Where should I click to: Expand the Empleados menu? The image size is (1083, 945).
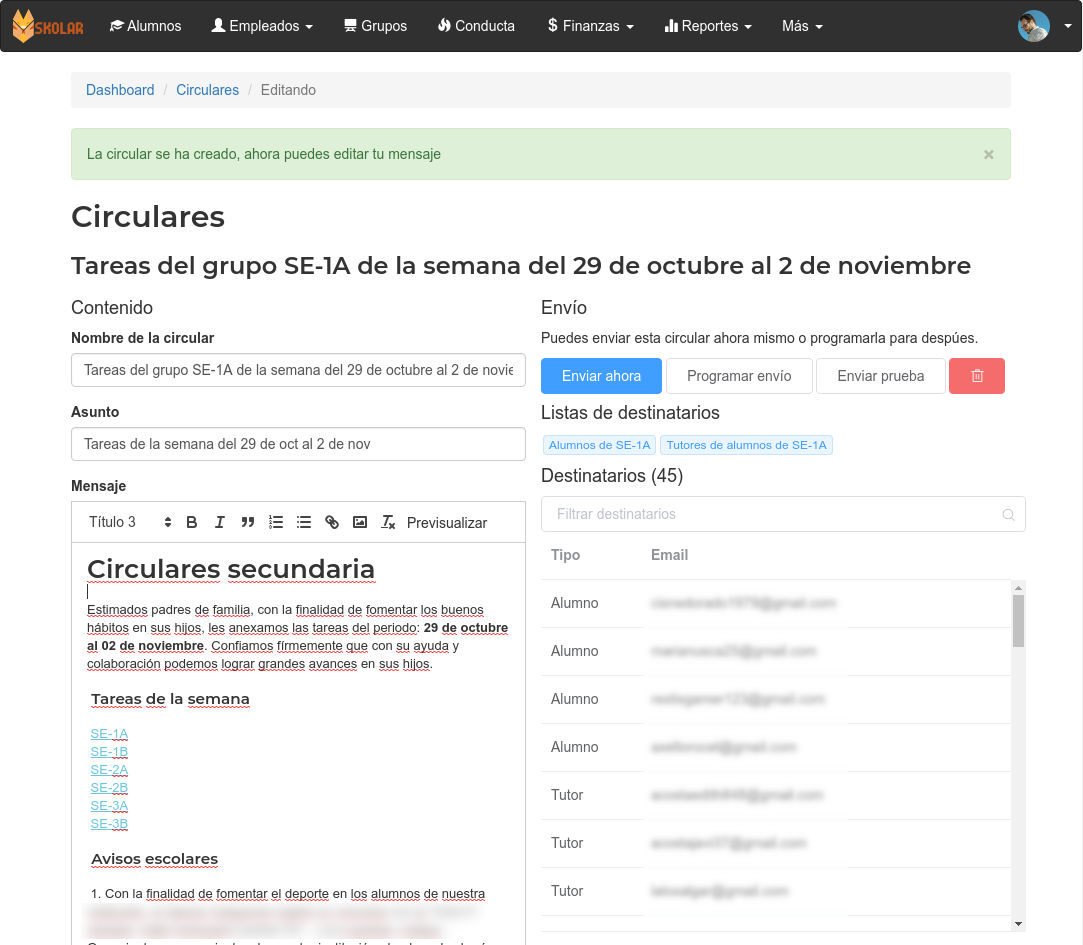click(262, 26)
